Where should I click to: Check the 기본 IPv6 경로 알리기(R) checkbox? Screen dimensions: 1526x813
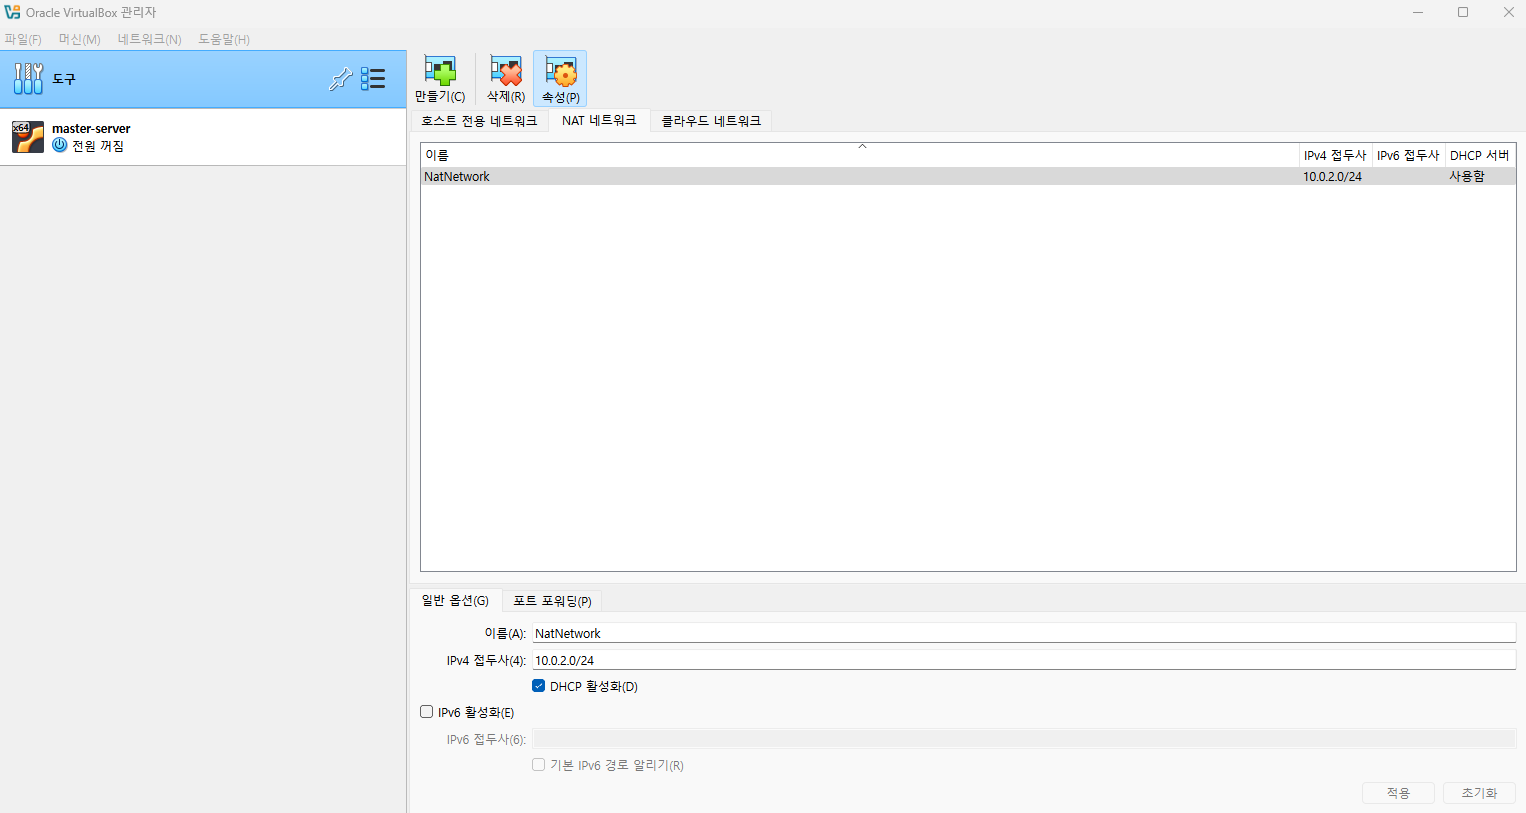pos(539,765)
